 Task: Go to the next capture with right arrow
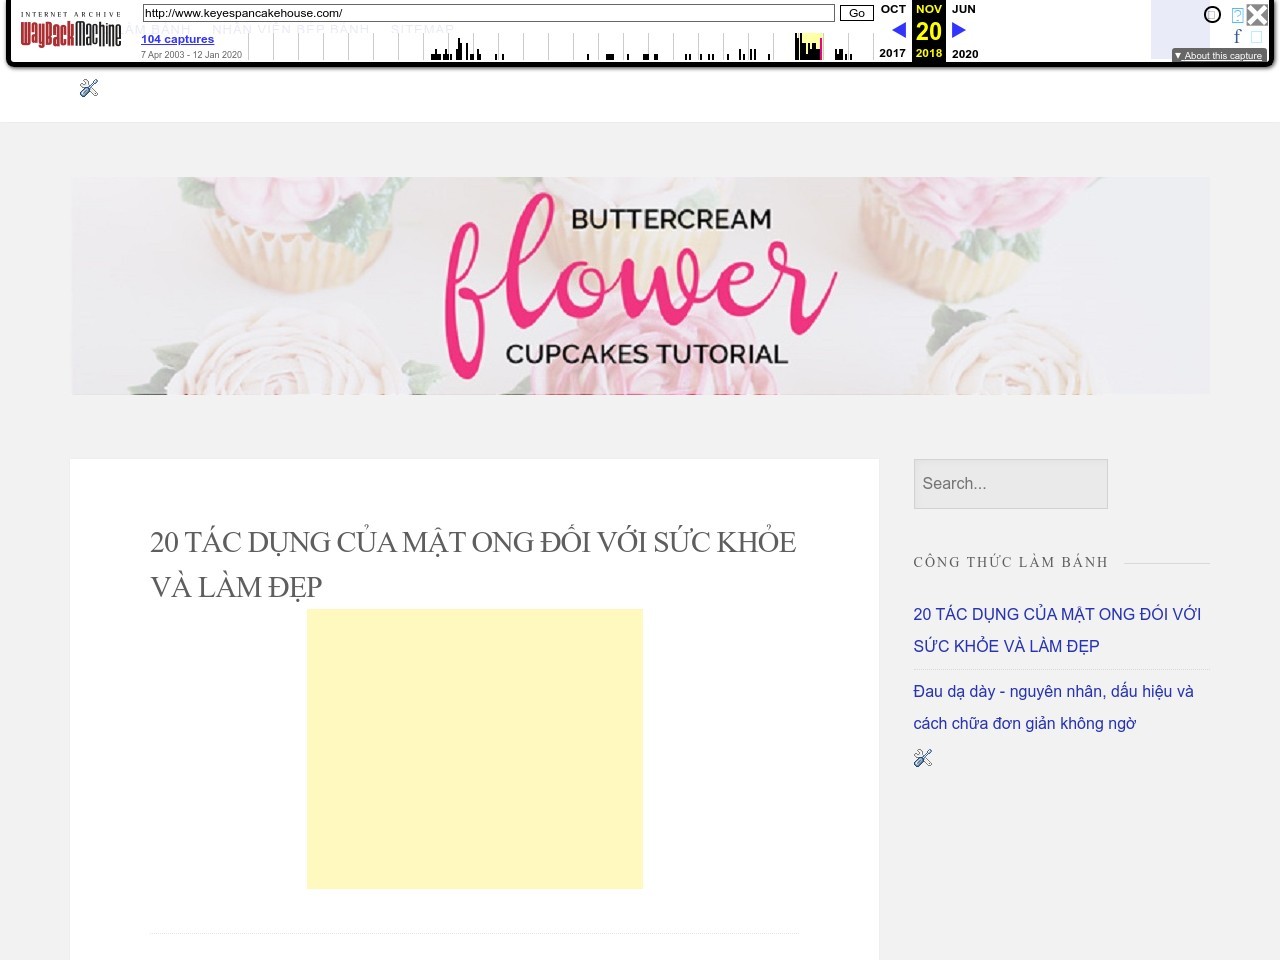click(x=959, y=31)
